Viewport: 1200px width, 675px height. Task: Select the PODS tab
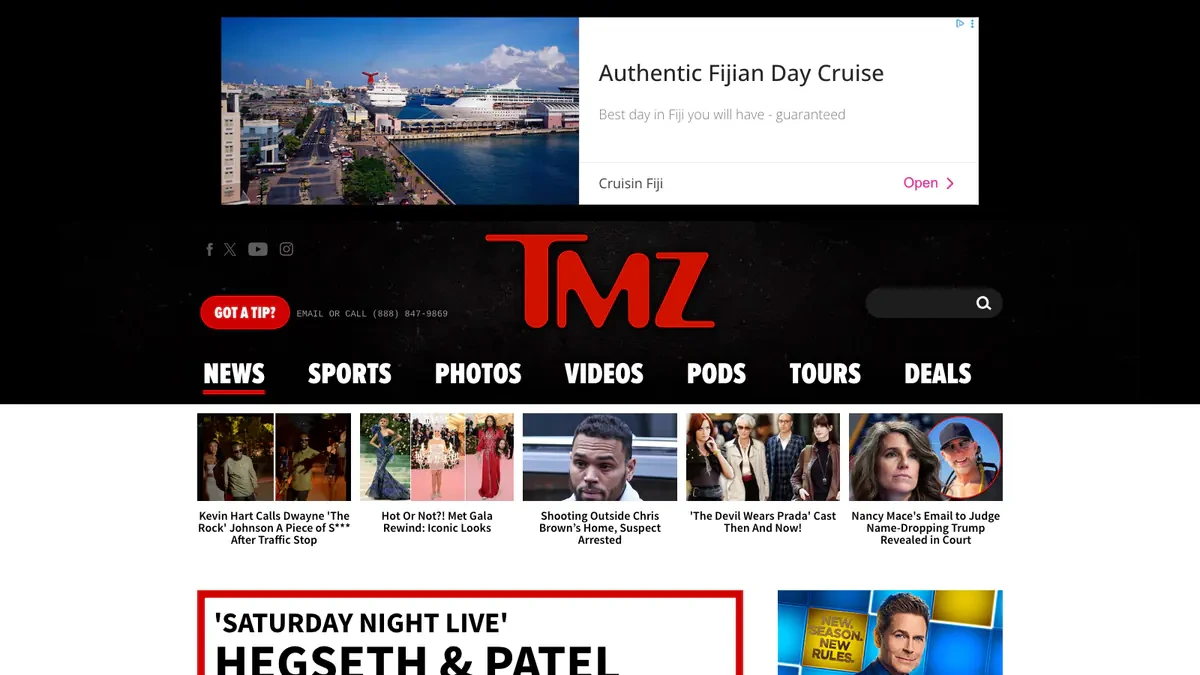[x=716, y=374]
